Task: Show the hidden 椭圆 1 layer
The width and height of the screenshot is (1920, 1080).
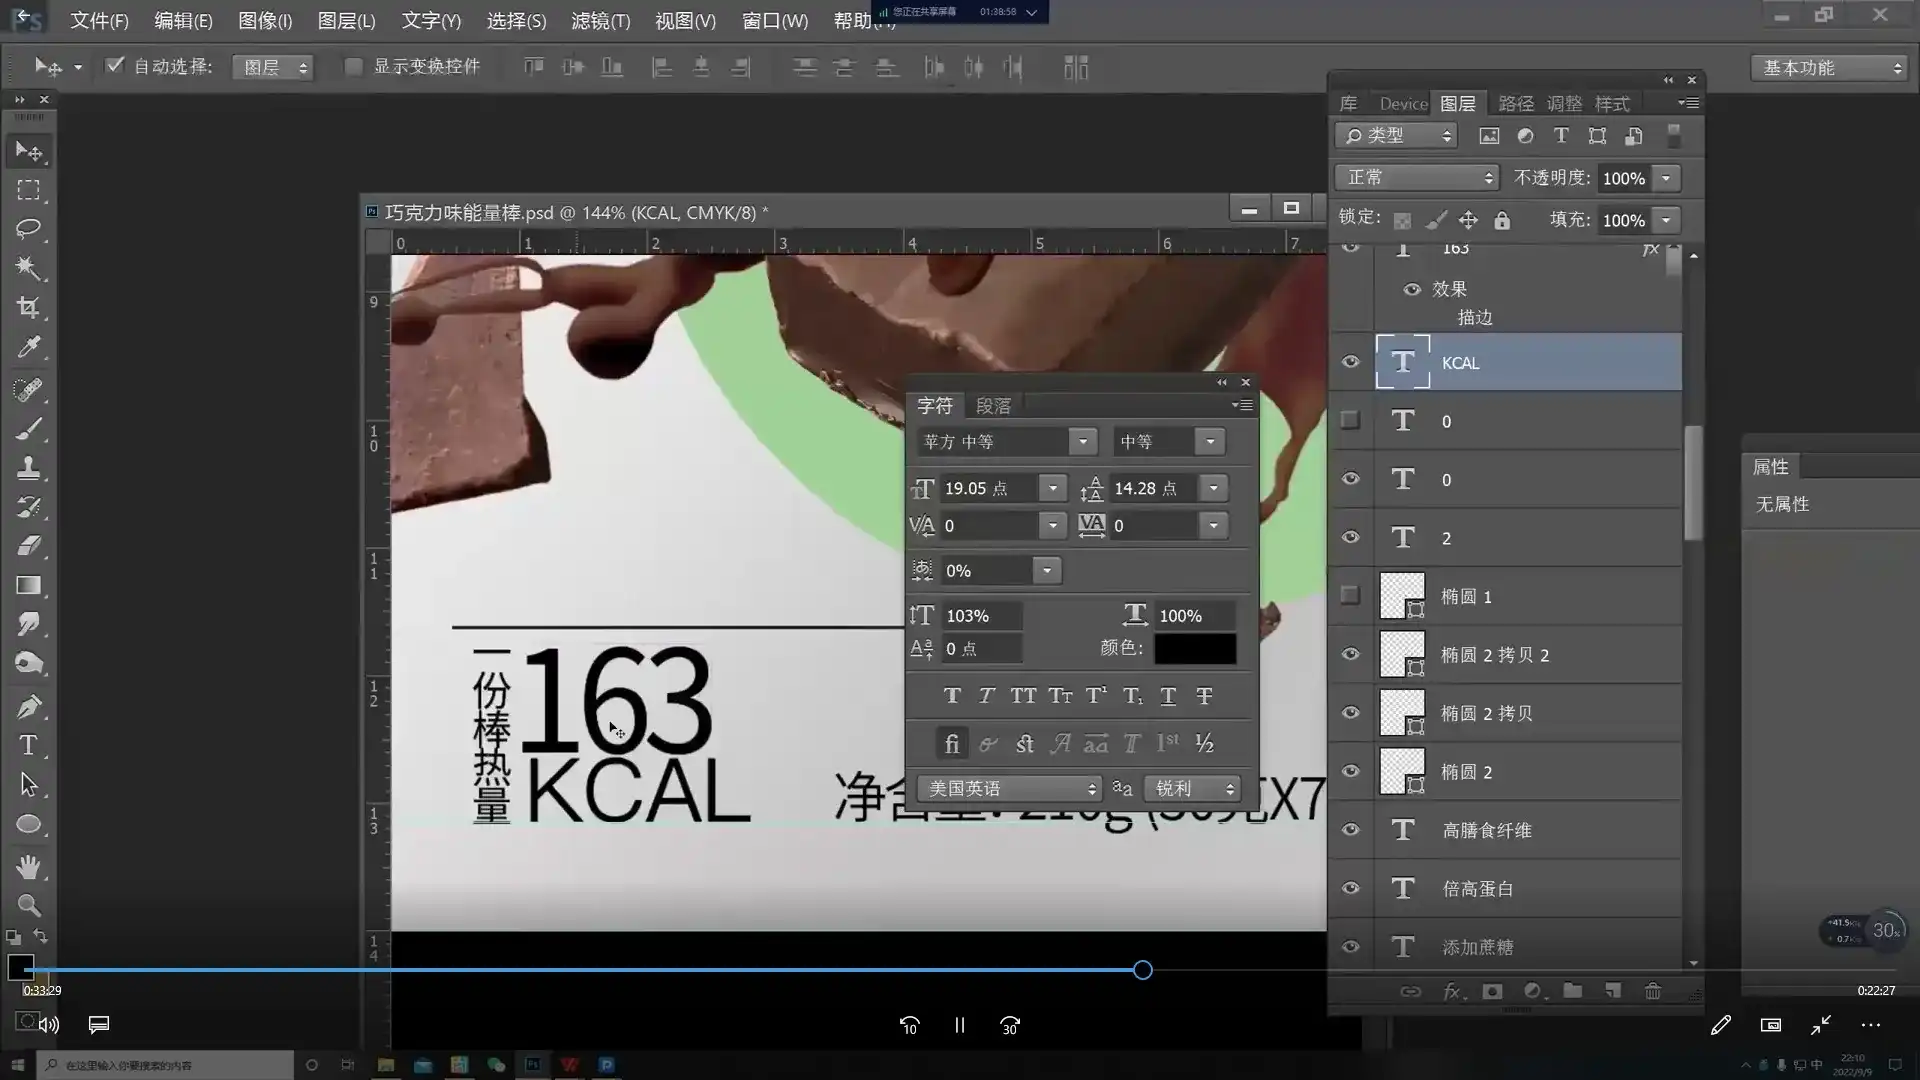Action: click(1350, 596)
